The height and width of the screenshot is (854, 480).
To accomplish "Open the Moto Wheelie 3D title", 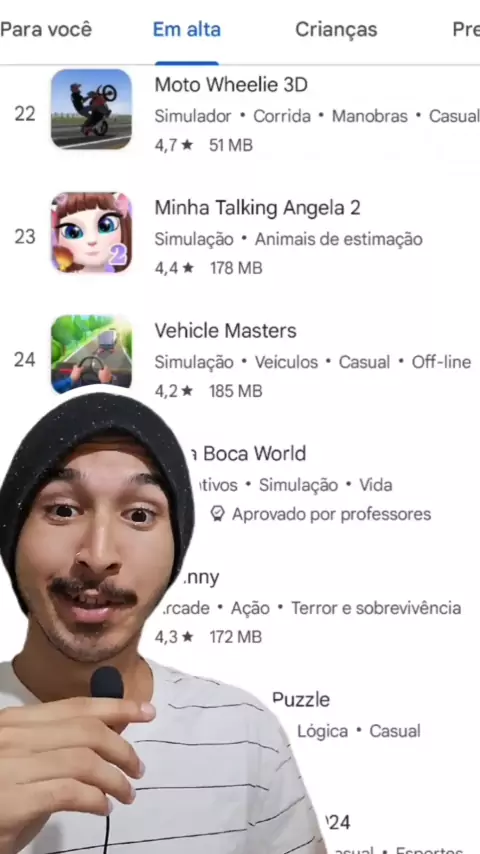I will tap(231, 85).
